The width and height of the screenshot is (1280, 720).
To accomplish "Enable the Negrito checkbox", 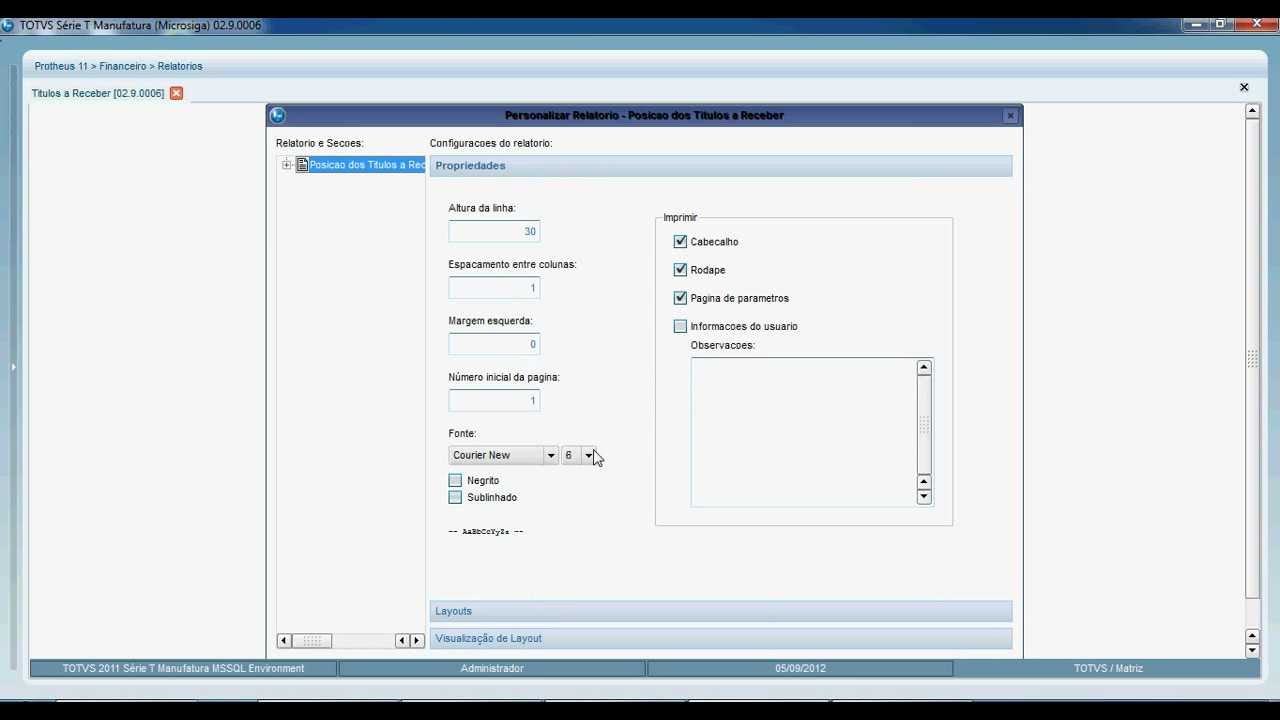I will [x=456, y=481].
